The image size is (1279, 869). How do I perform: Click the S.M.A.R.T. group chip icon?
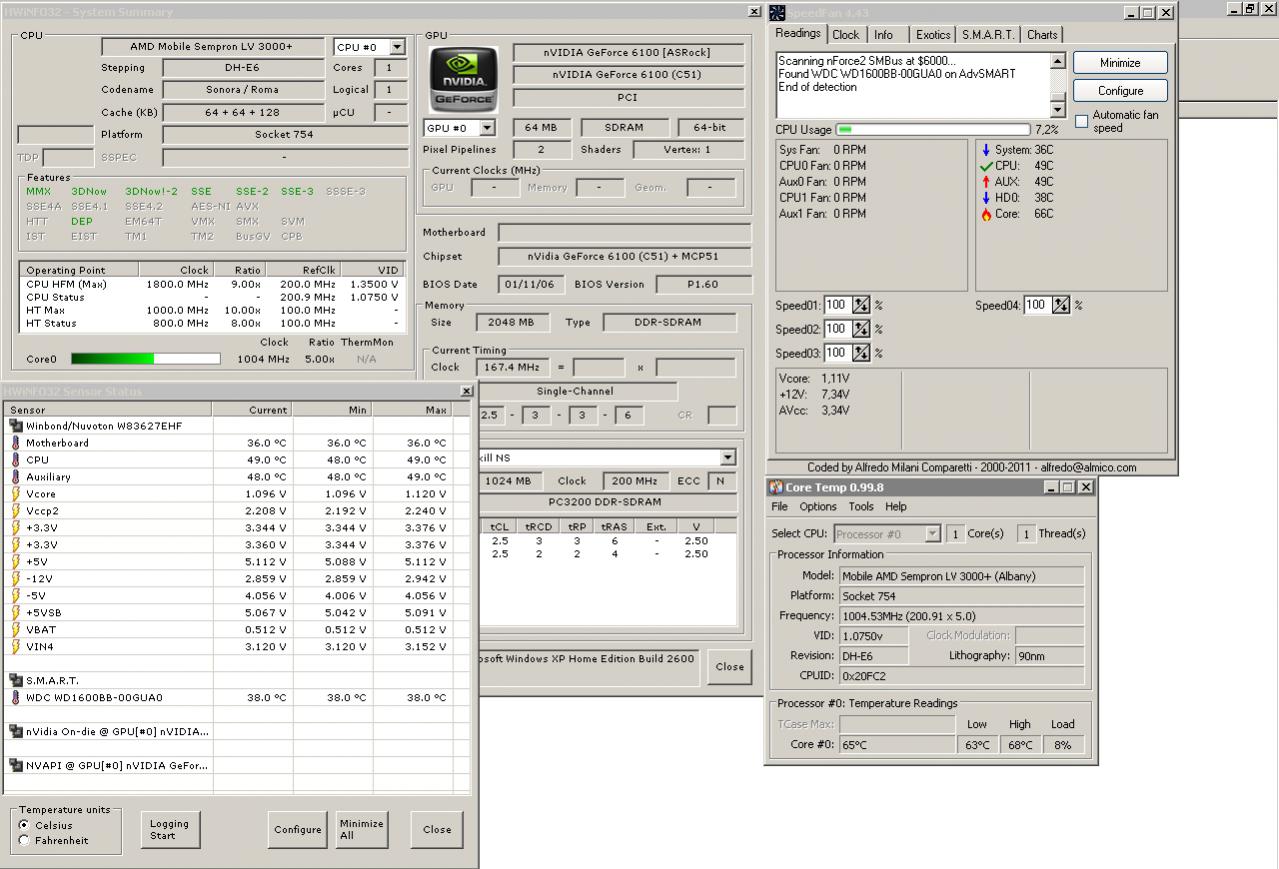tap(16, 681)
